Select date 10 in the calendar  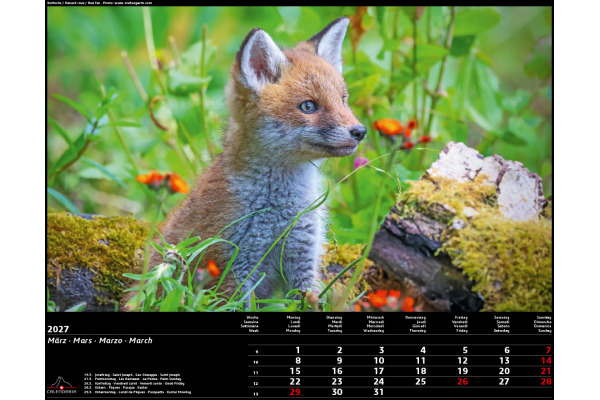pos(379,361)
